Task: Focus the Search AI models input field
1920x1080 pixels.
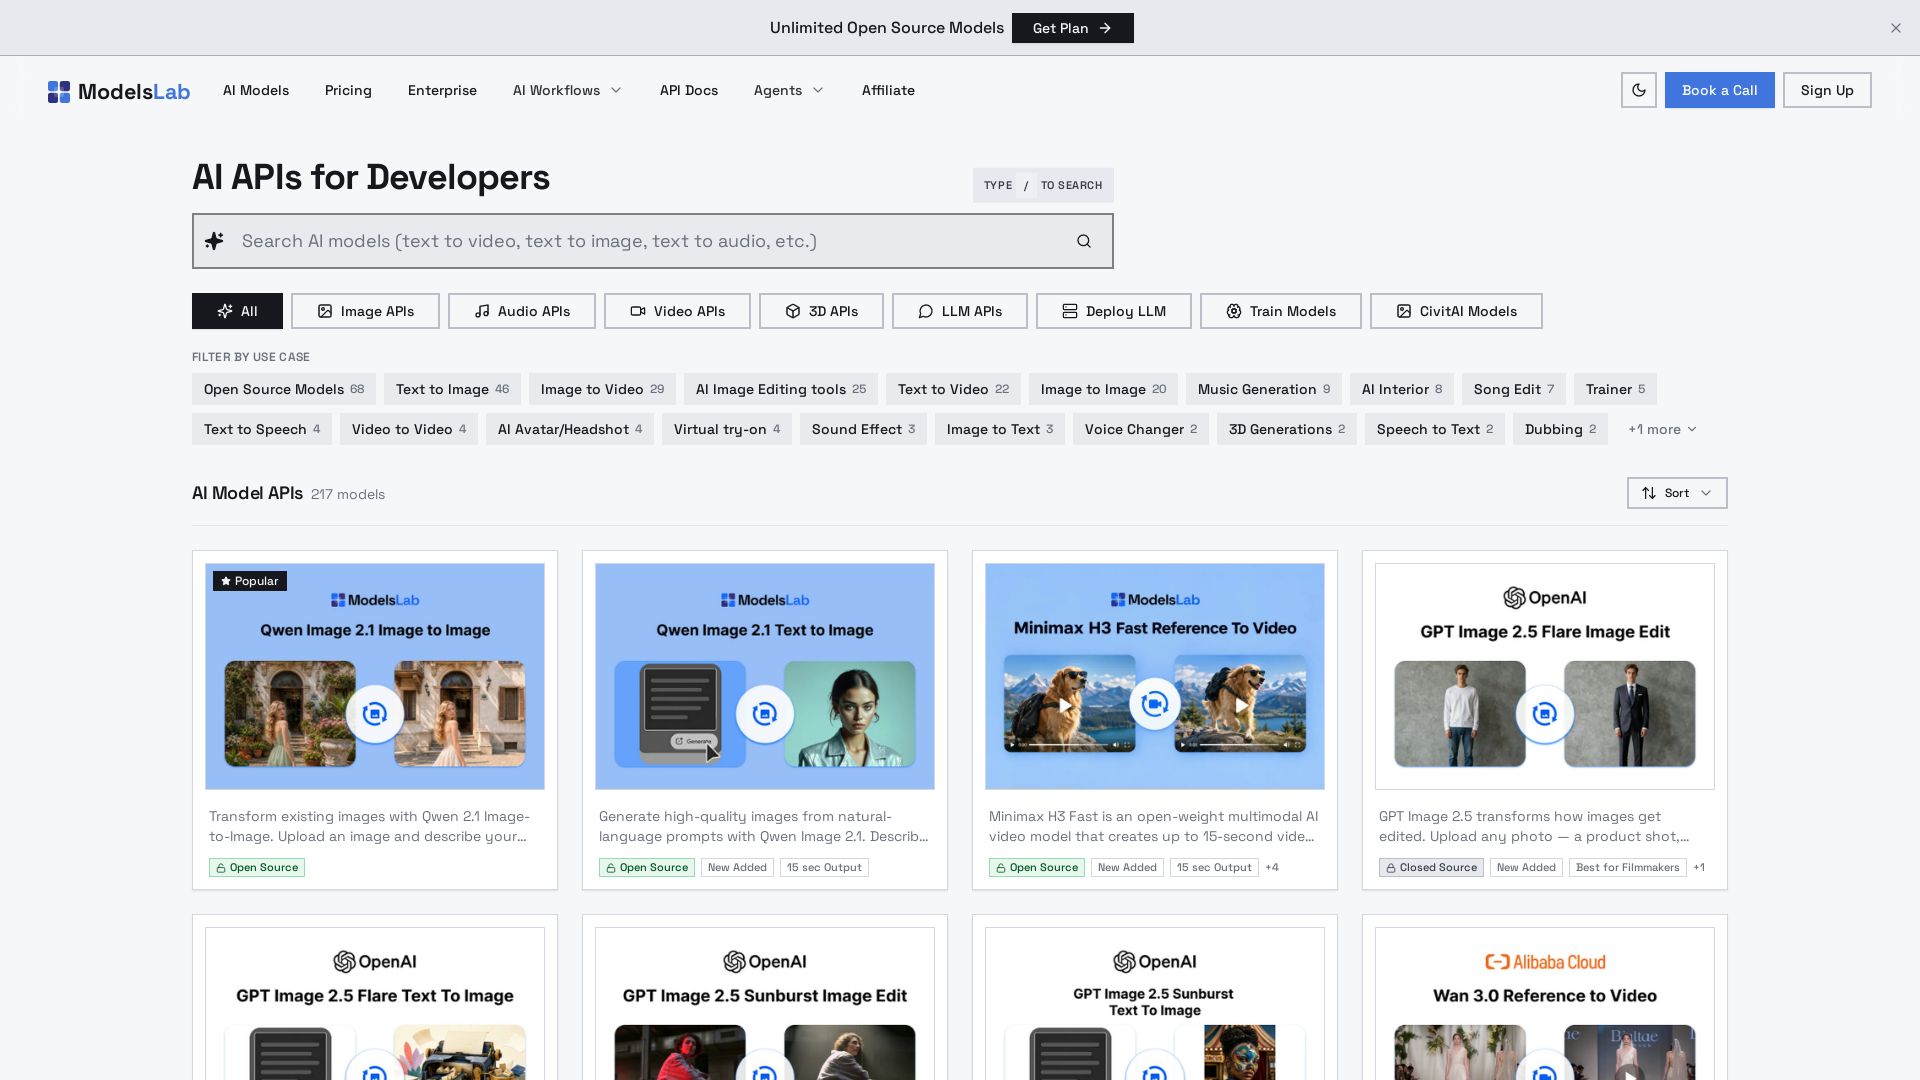Action: tap(653, 241)
